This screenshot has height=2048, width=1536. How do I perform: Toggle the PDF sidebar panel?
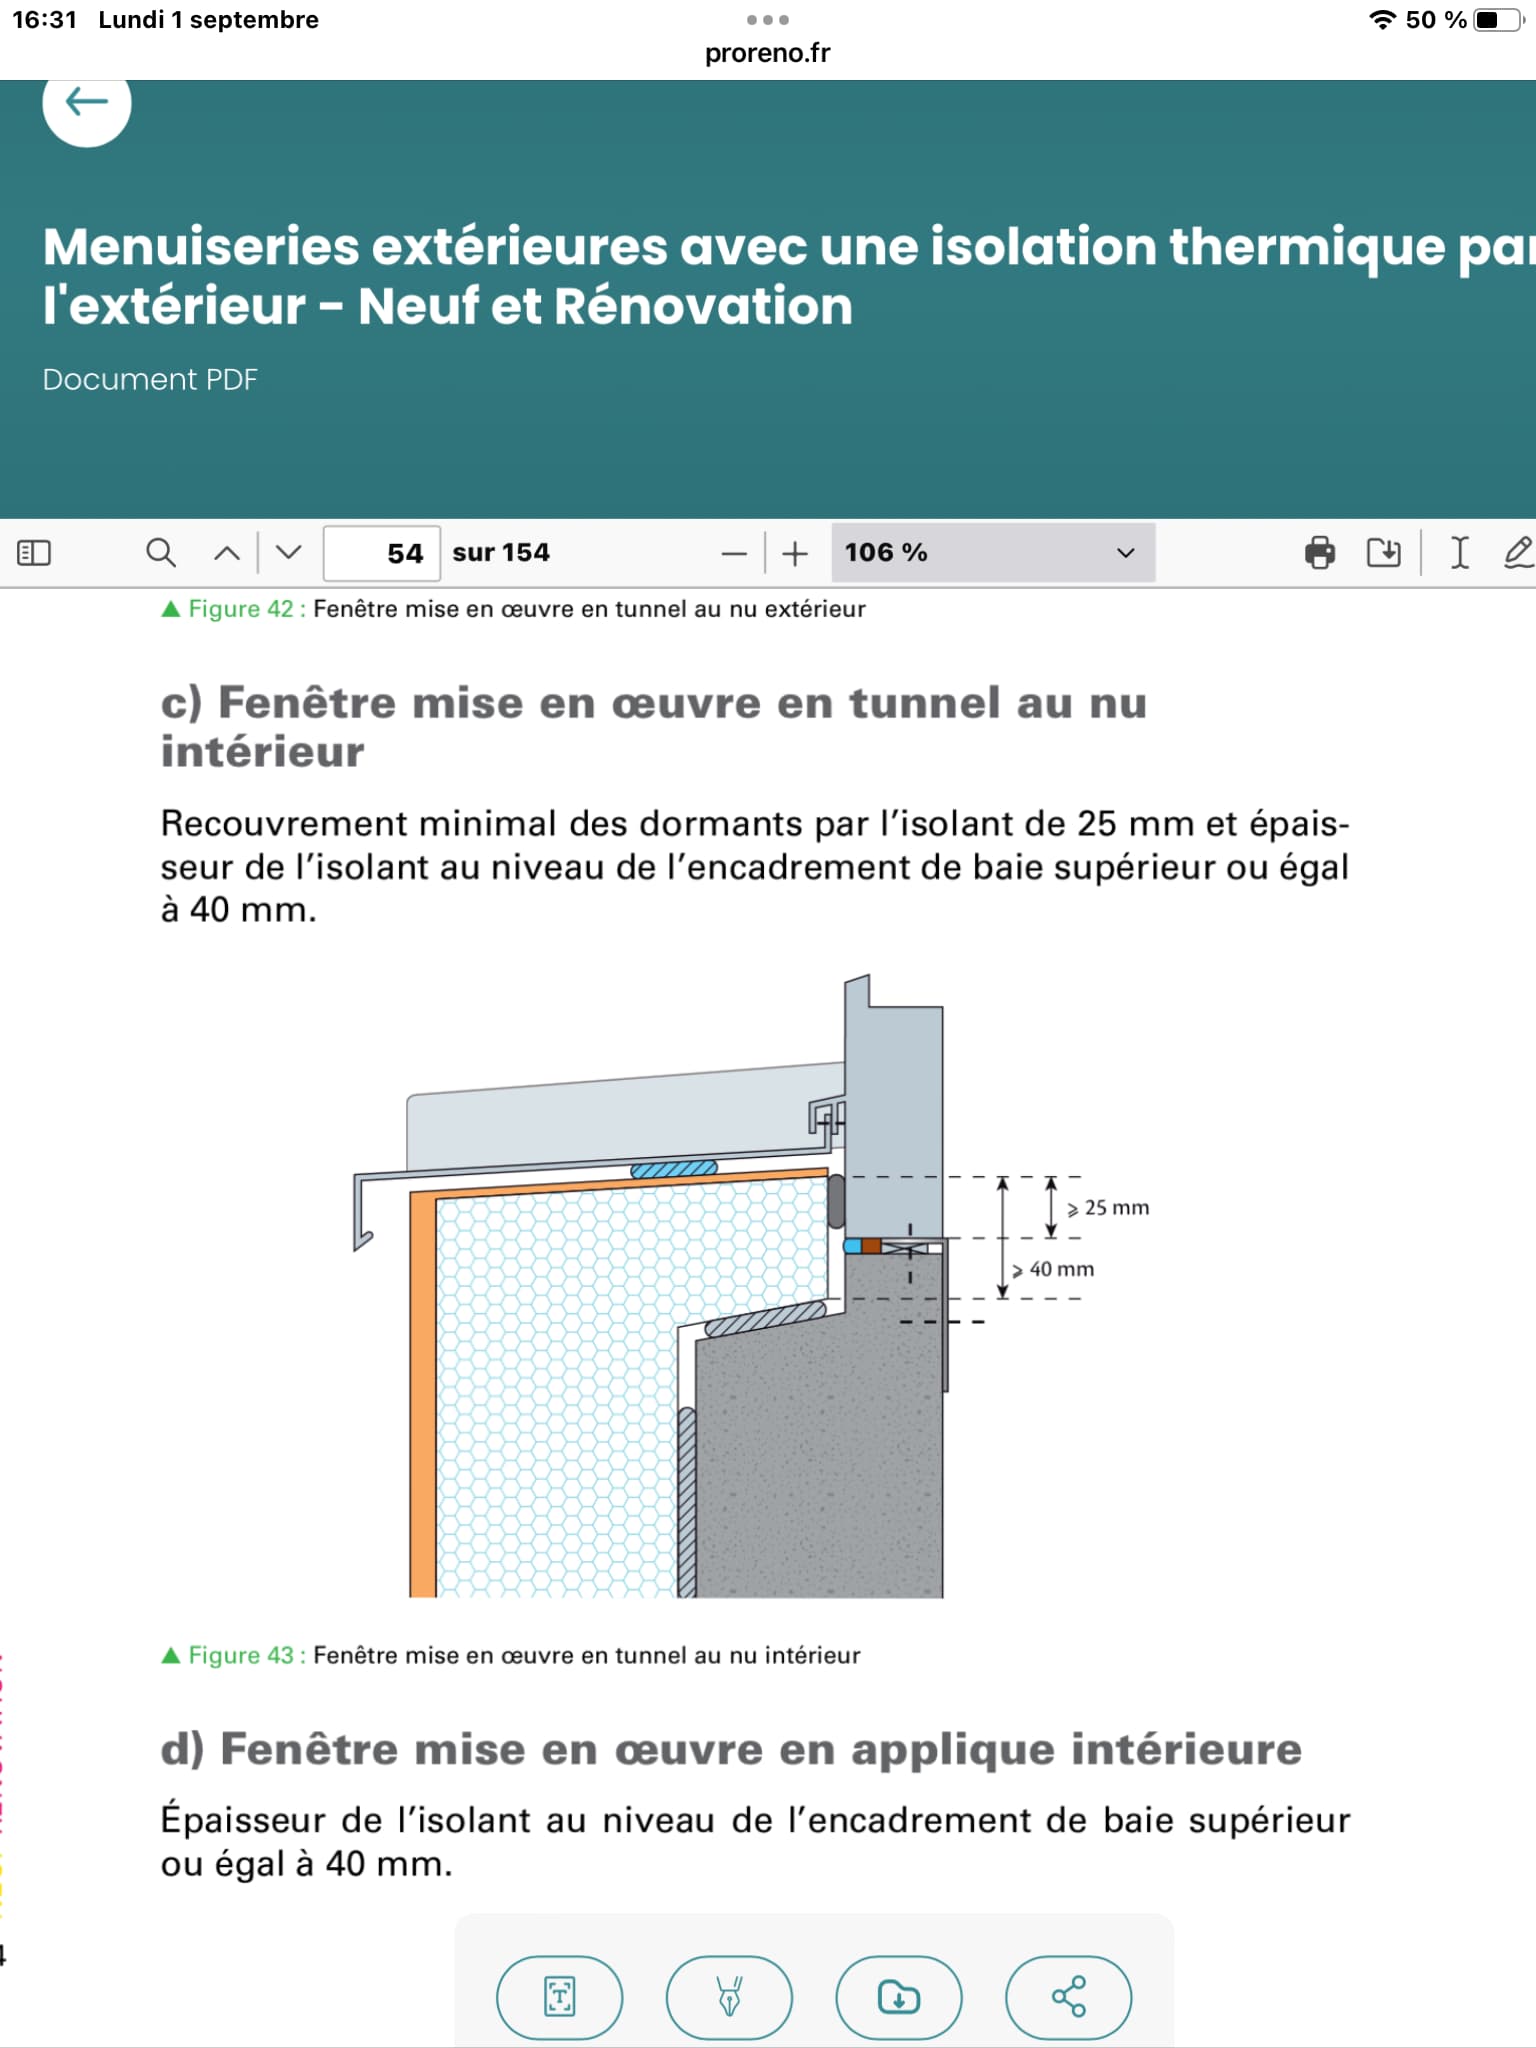[x=34, y=553]
